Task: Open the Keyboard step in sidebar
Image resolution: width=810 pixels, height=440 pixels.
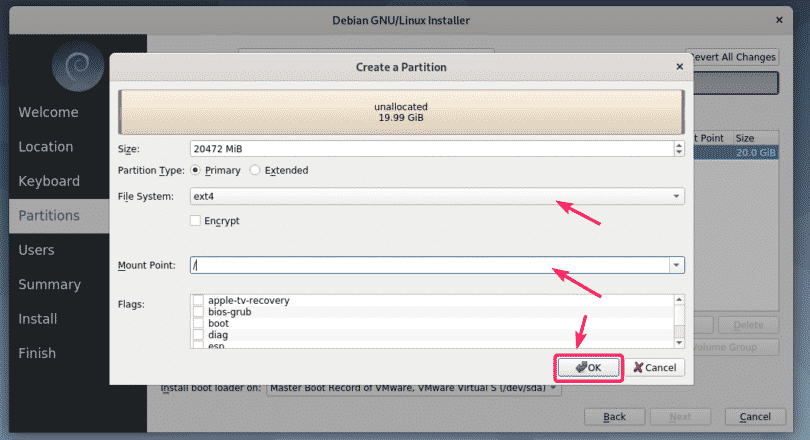Action: click(49, 181)
